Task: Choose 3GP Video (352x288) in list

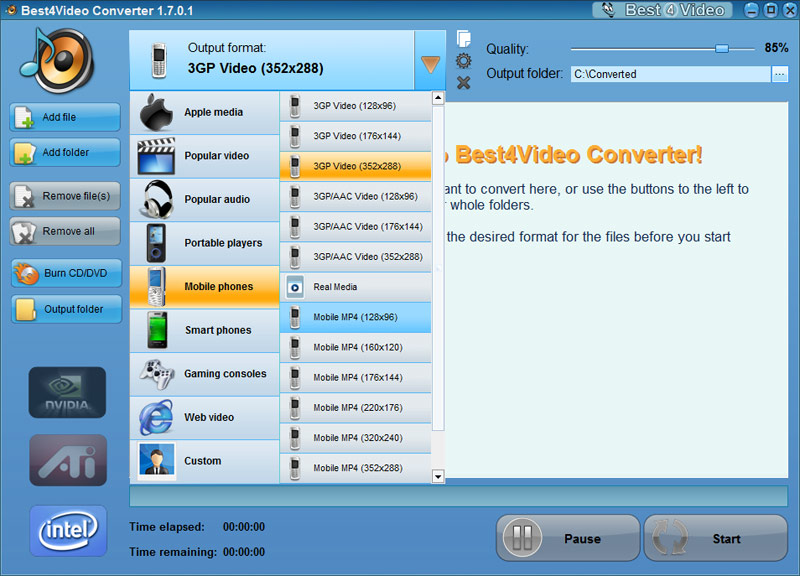Action: pos(356,166)
